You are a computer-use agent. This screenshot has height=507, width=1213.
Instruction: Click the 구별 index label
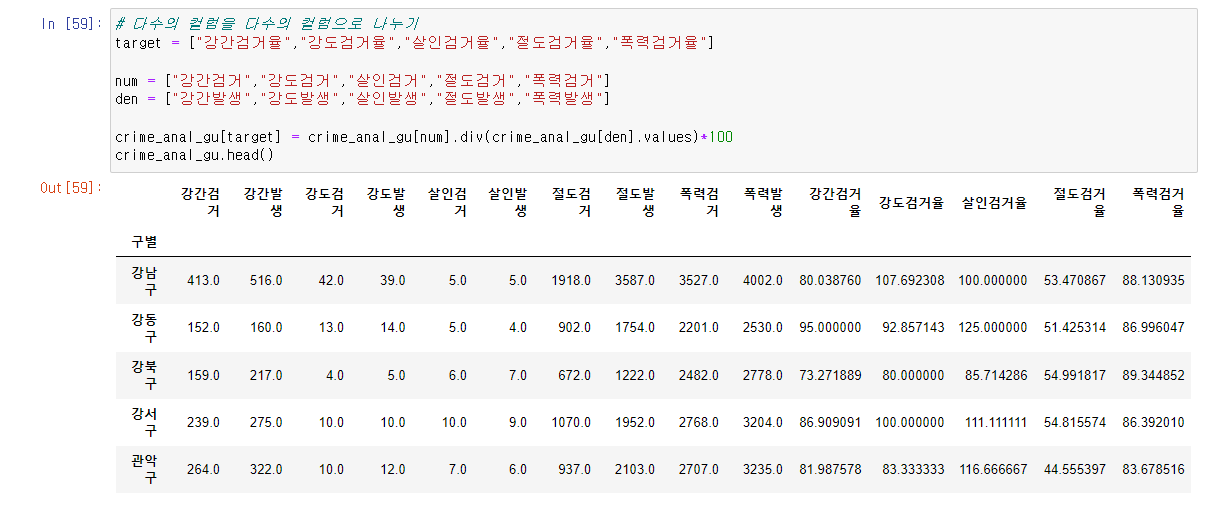pos(143,241)
